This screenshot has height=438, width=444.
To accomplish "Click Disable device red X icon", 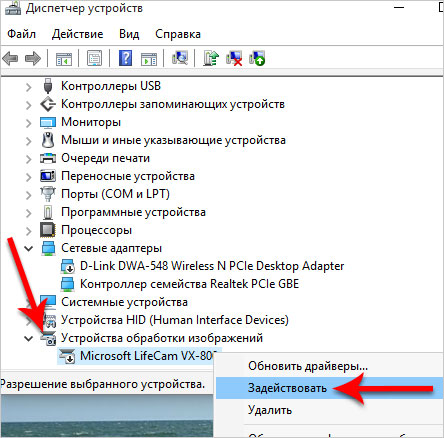I will (x=234, y=58).
